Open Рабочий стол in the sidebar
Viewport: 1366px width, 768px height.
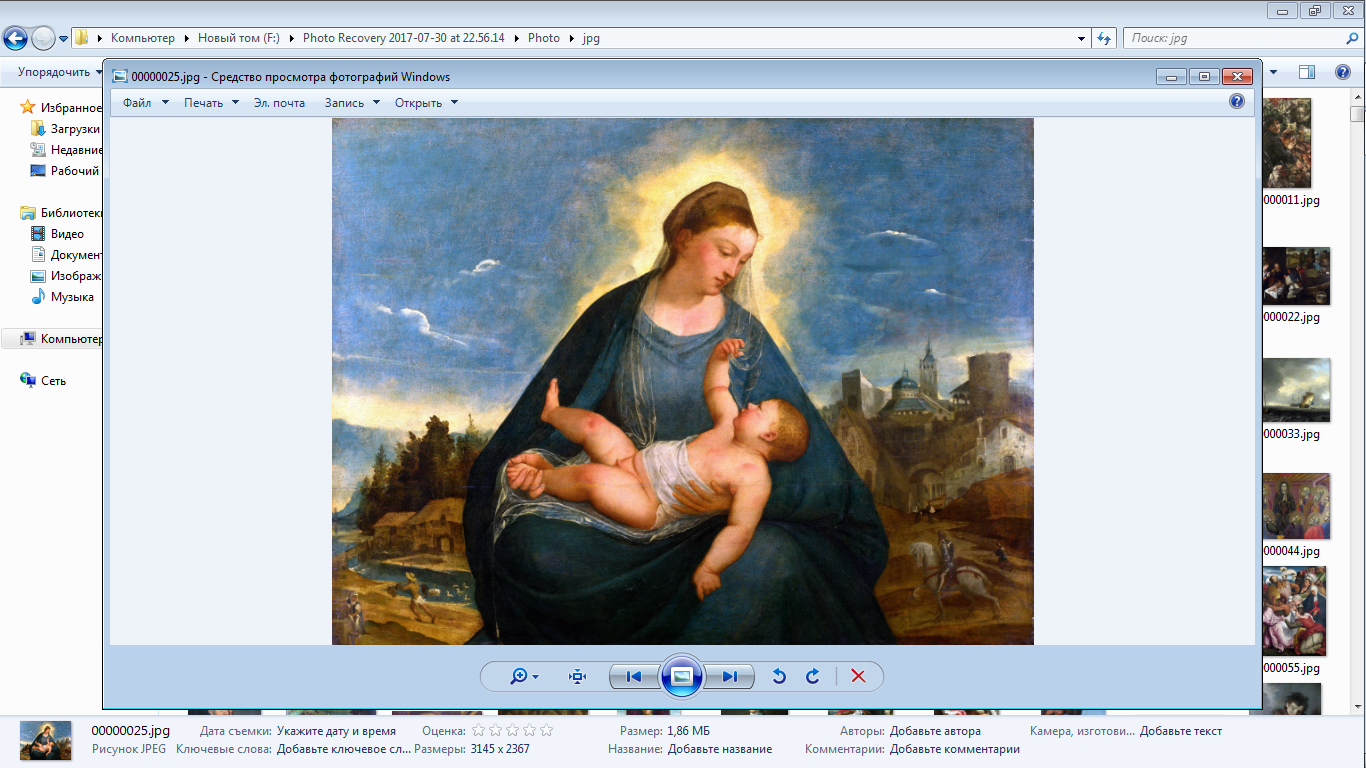point(66,171)
